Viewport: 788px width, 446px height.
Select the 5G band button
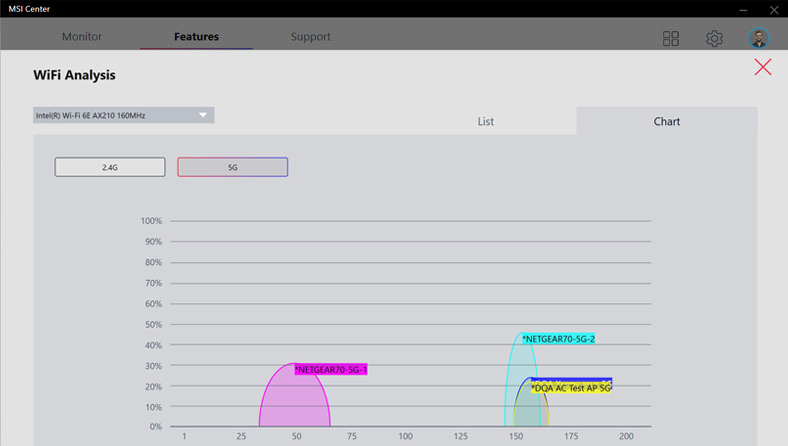pyautogui.click(x=232, y=167)
